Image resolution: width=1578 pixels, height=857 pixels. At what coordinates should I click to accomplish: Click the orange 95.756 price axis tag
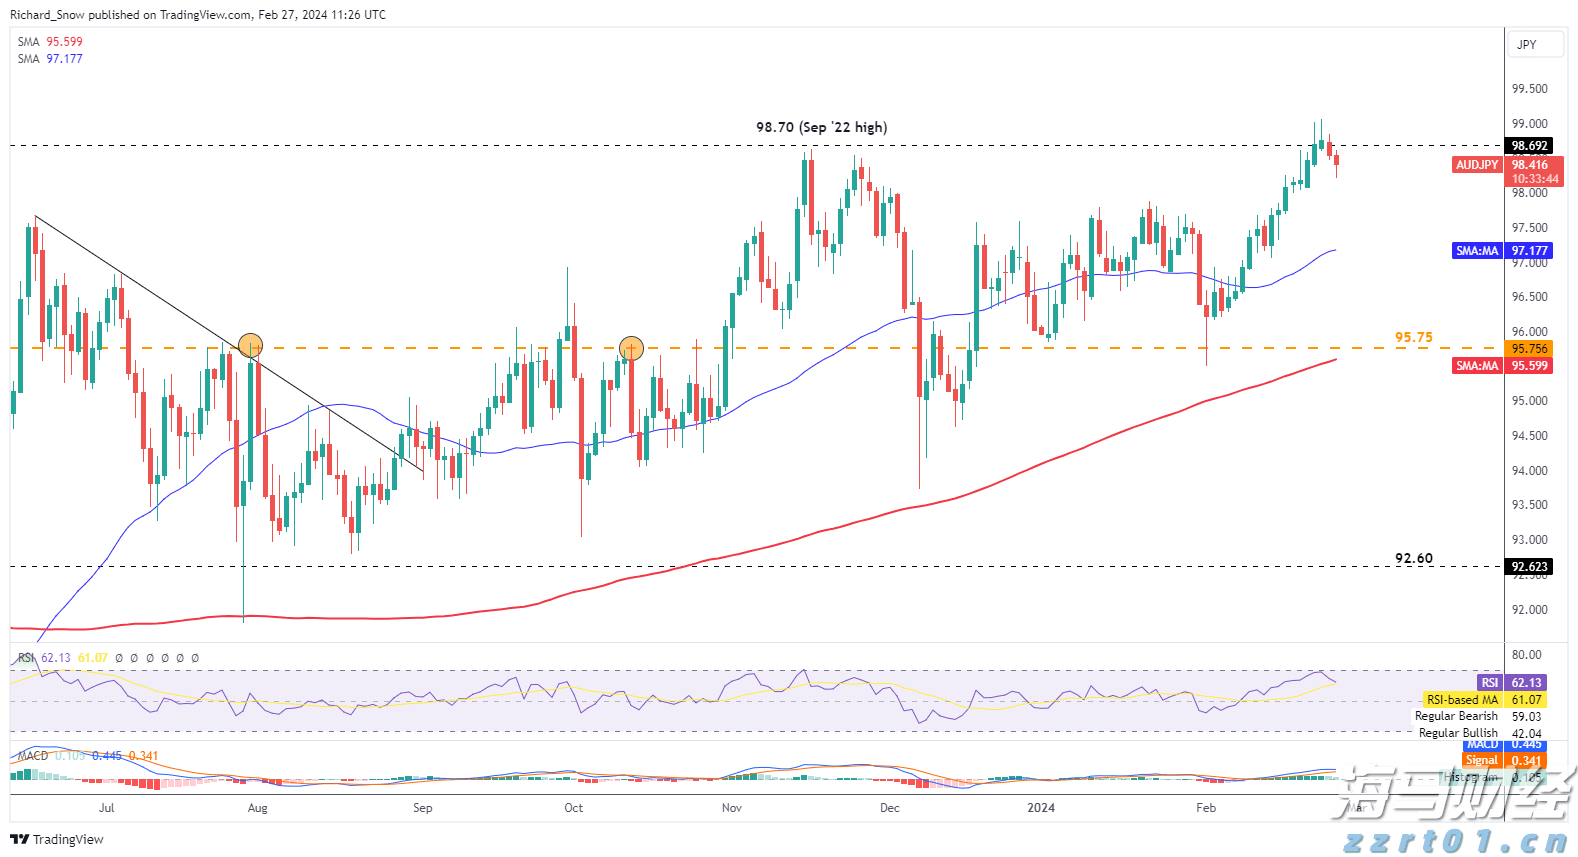click(1529, 349)
